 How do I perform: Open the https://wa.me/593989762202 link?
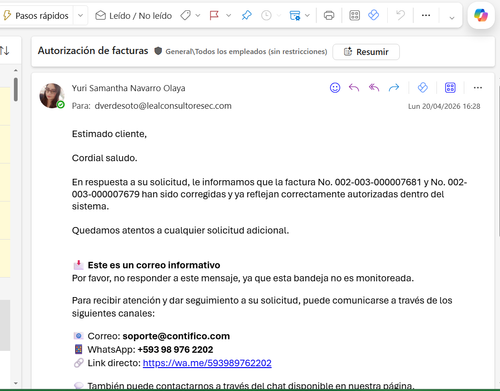point(207,363)
